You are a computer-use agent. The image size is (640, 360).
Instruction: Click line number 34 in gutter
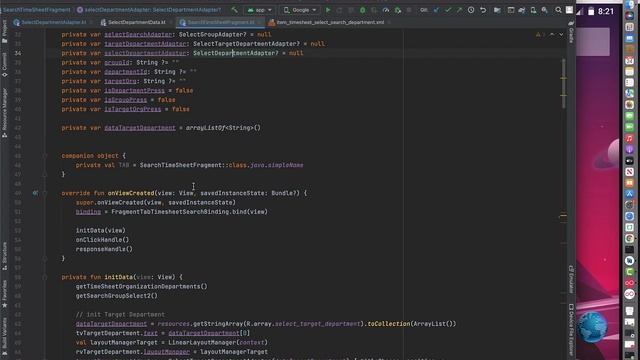coord(18,53)
